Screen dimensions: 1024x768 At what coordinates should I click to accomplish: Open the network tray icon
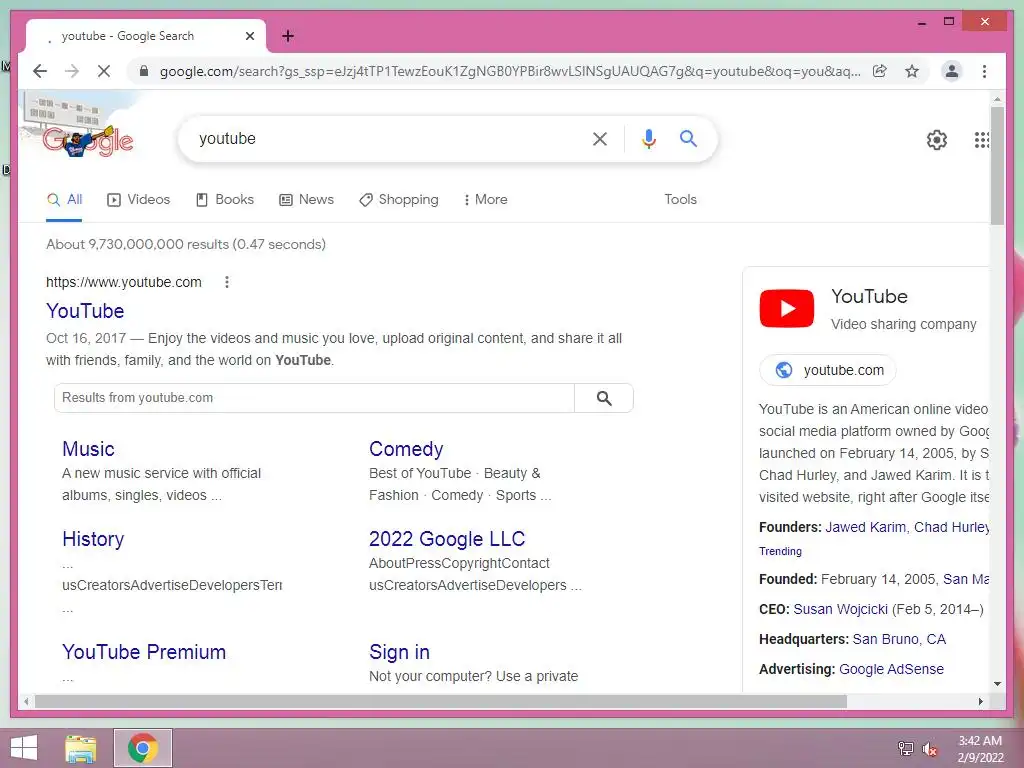[x=905, y=748]
